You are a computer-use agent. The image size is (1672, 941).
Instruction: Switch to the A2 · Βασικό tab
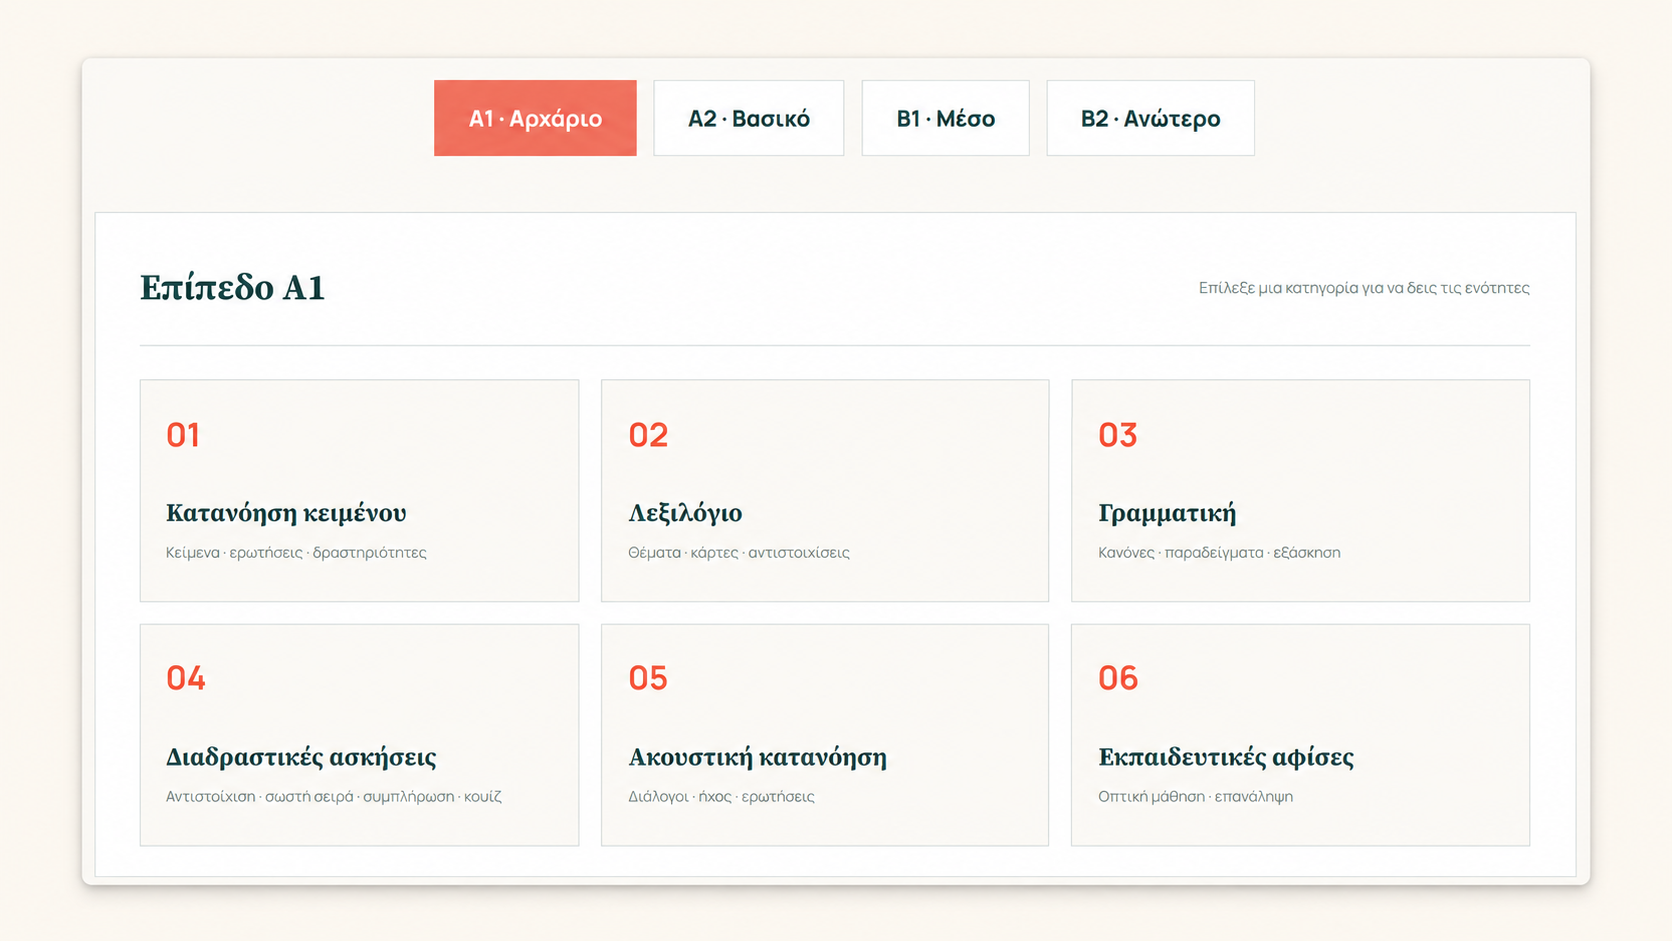(x=749, y=118)
